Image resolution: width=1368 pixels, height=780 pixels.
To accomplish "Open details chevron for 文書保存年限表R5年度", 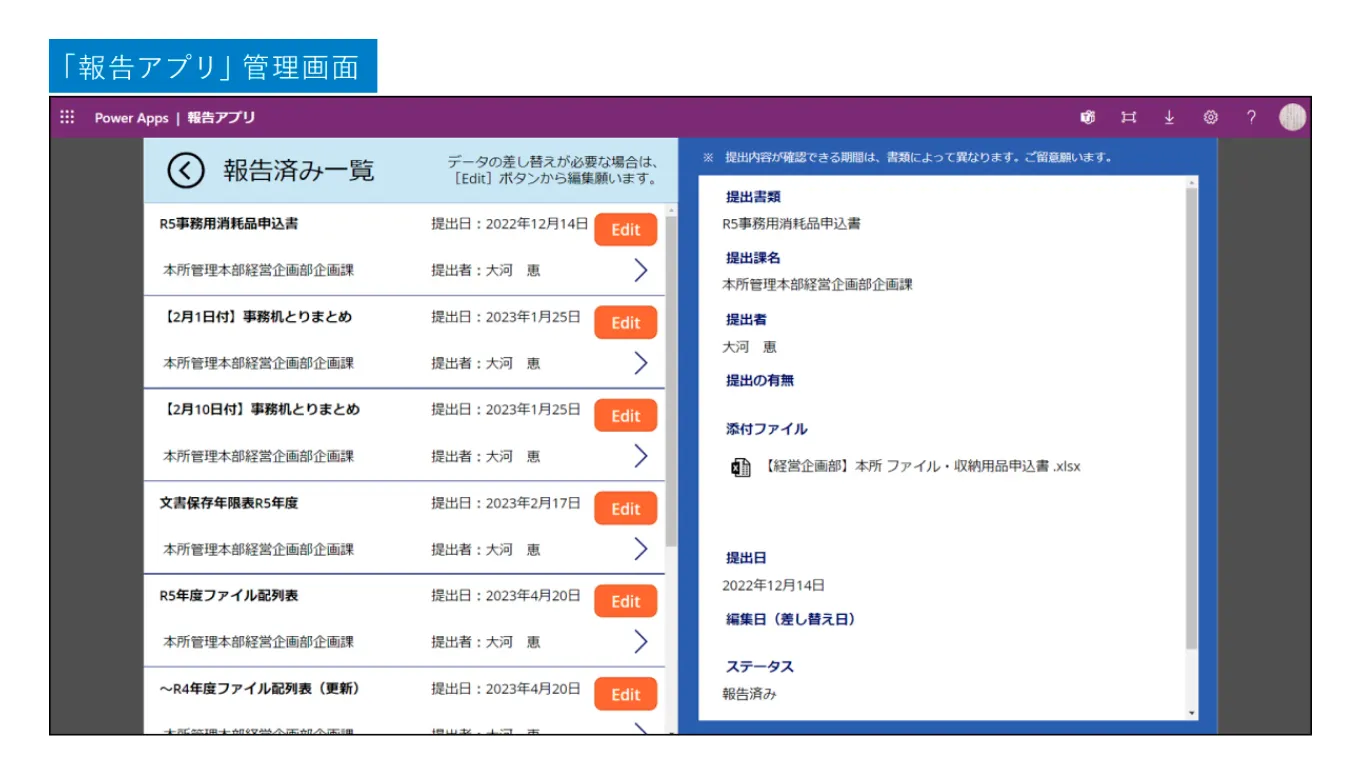I will tap(641, 549).
